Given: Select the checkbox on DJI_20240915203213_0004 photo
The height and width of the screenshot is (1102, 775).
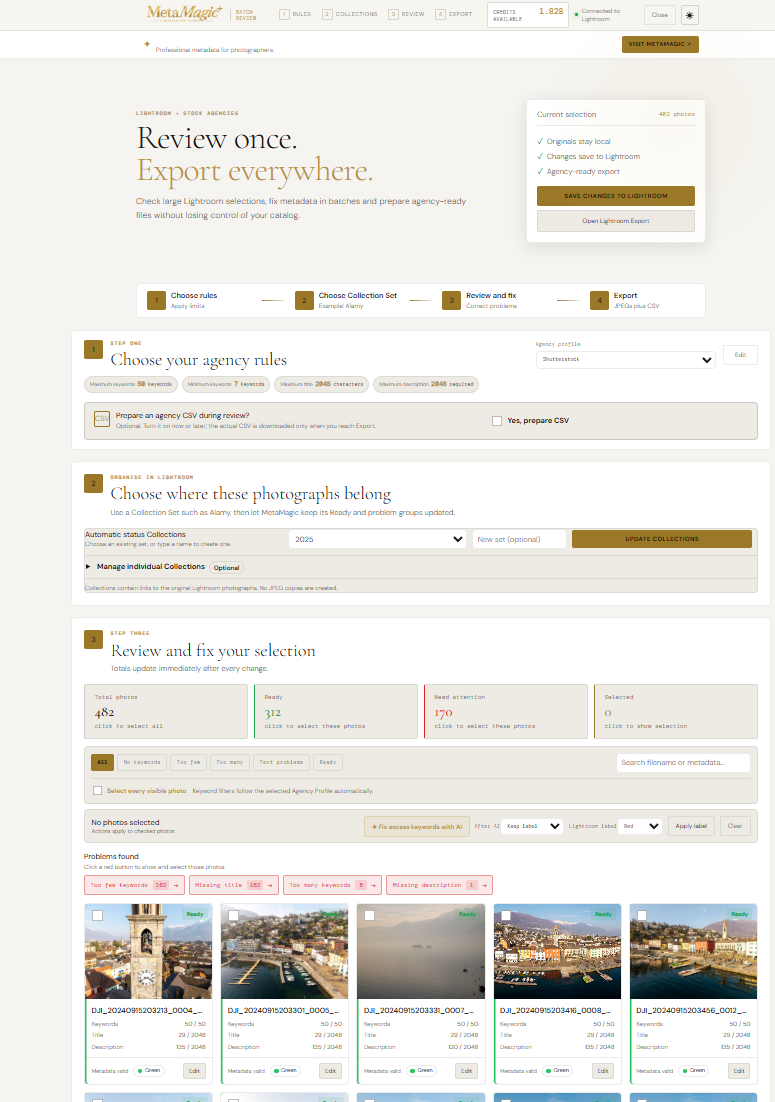Looking at the screenshot, I should pyautogui.click(x=98, y=915).
